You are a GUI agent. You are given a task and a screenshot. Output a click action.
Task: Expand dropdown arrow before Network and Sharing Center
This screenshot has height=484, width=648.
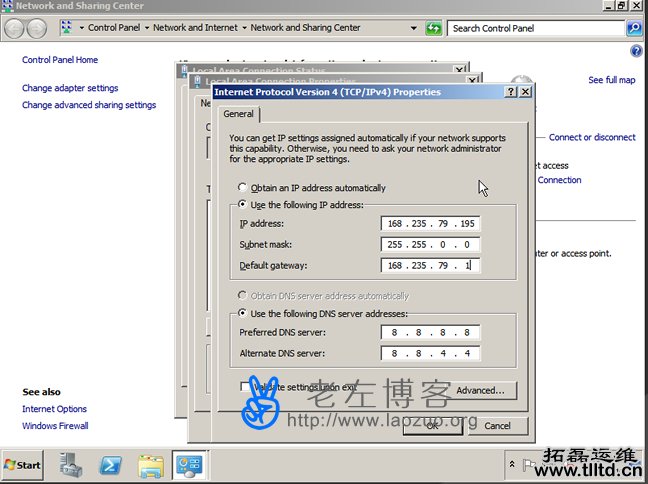244,28
